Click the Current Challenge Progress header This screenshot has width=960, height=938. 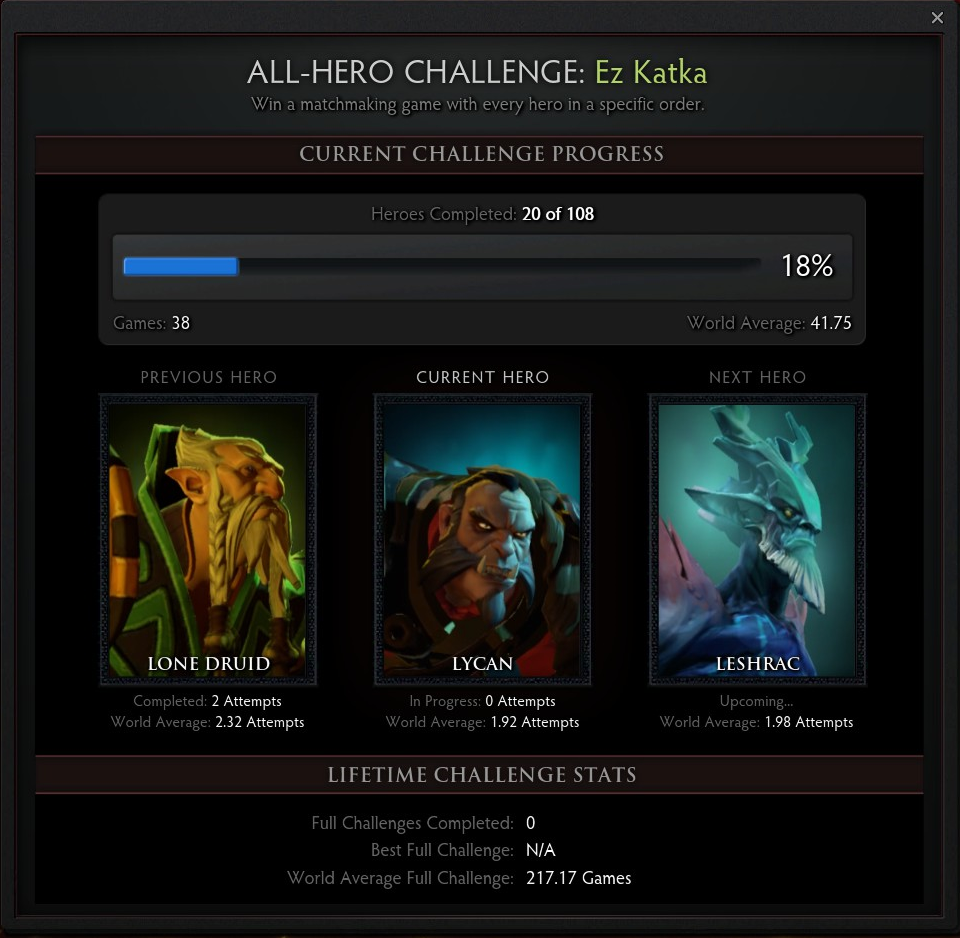click(x=480, y=154)
